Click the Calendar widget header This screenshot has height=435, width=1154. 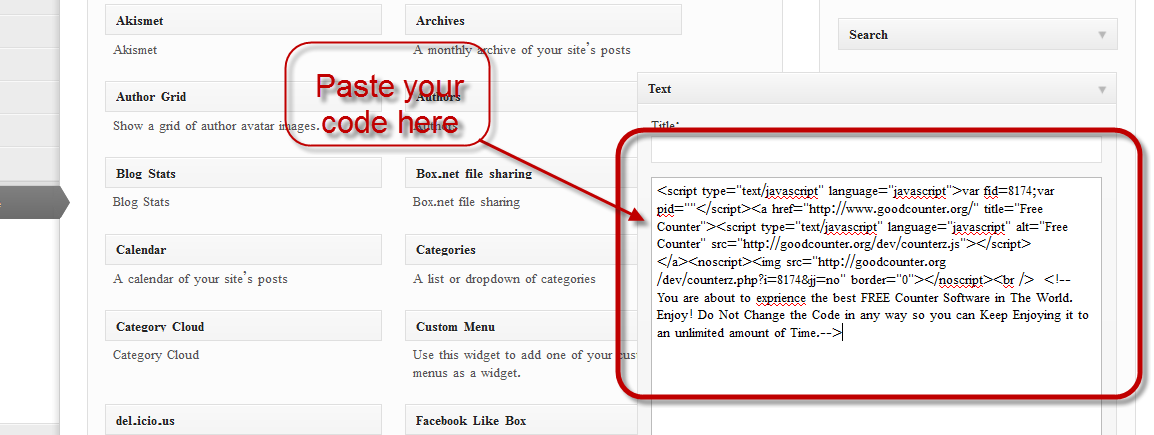[243, 250]
